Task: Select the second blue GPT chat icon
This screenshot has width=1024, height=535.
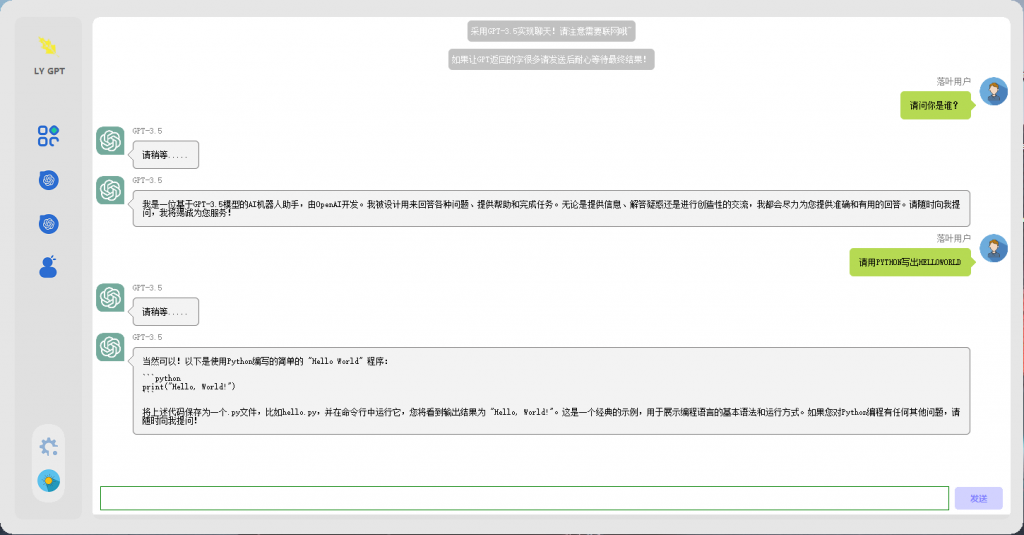Action: coord(48,224)
